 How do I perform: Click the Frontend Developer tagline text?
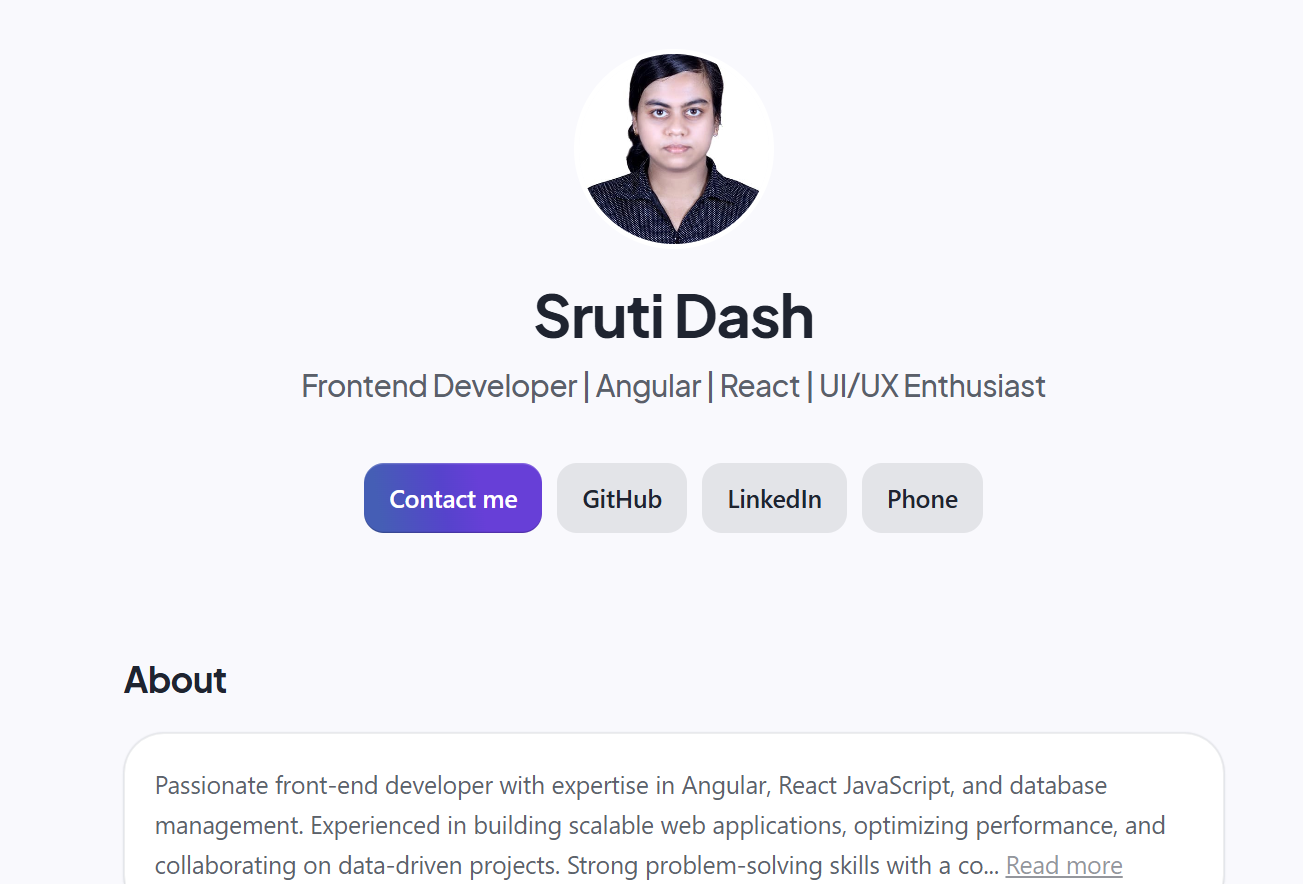(x=438, y=386)
